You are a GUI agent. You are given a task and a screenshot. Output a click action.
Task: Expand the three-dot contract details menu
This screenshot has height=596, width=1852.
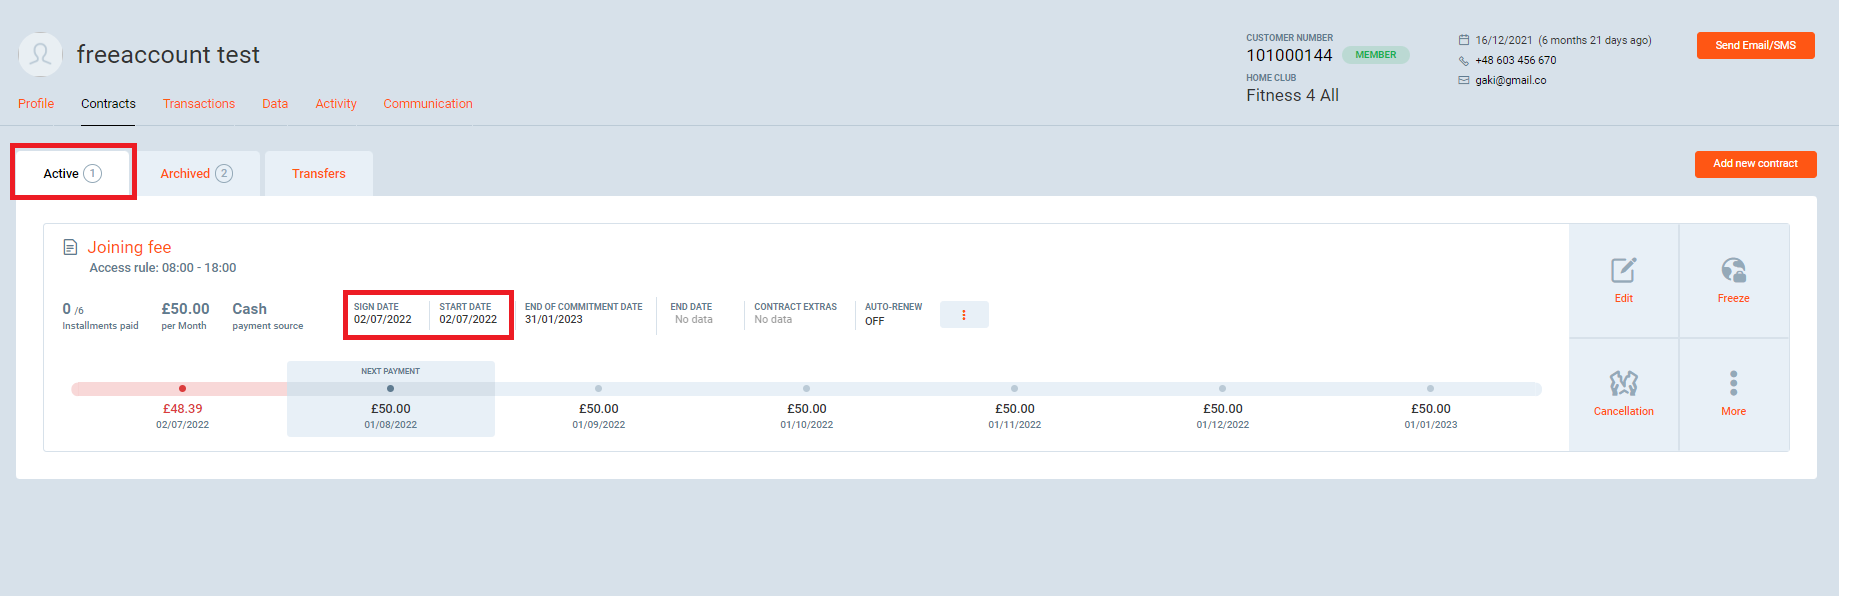(x=964, y=315)
